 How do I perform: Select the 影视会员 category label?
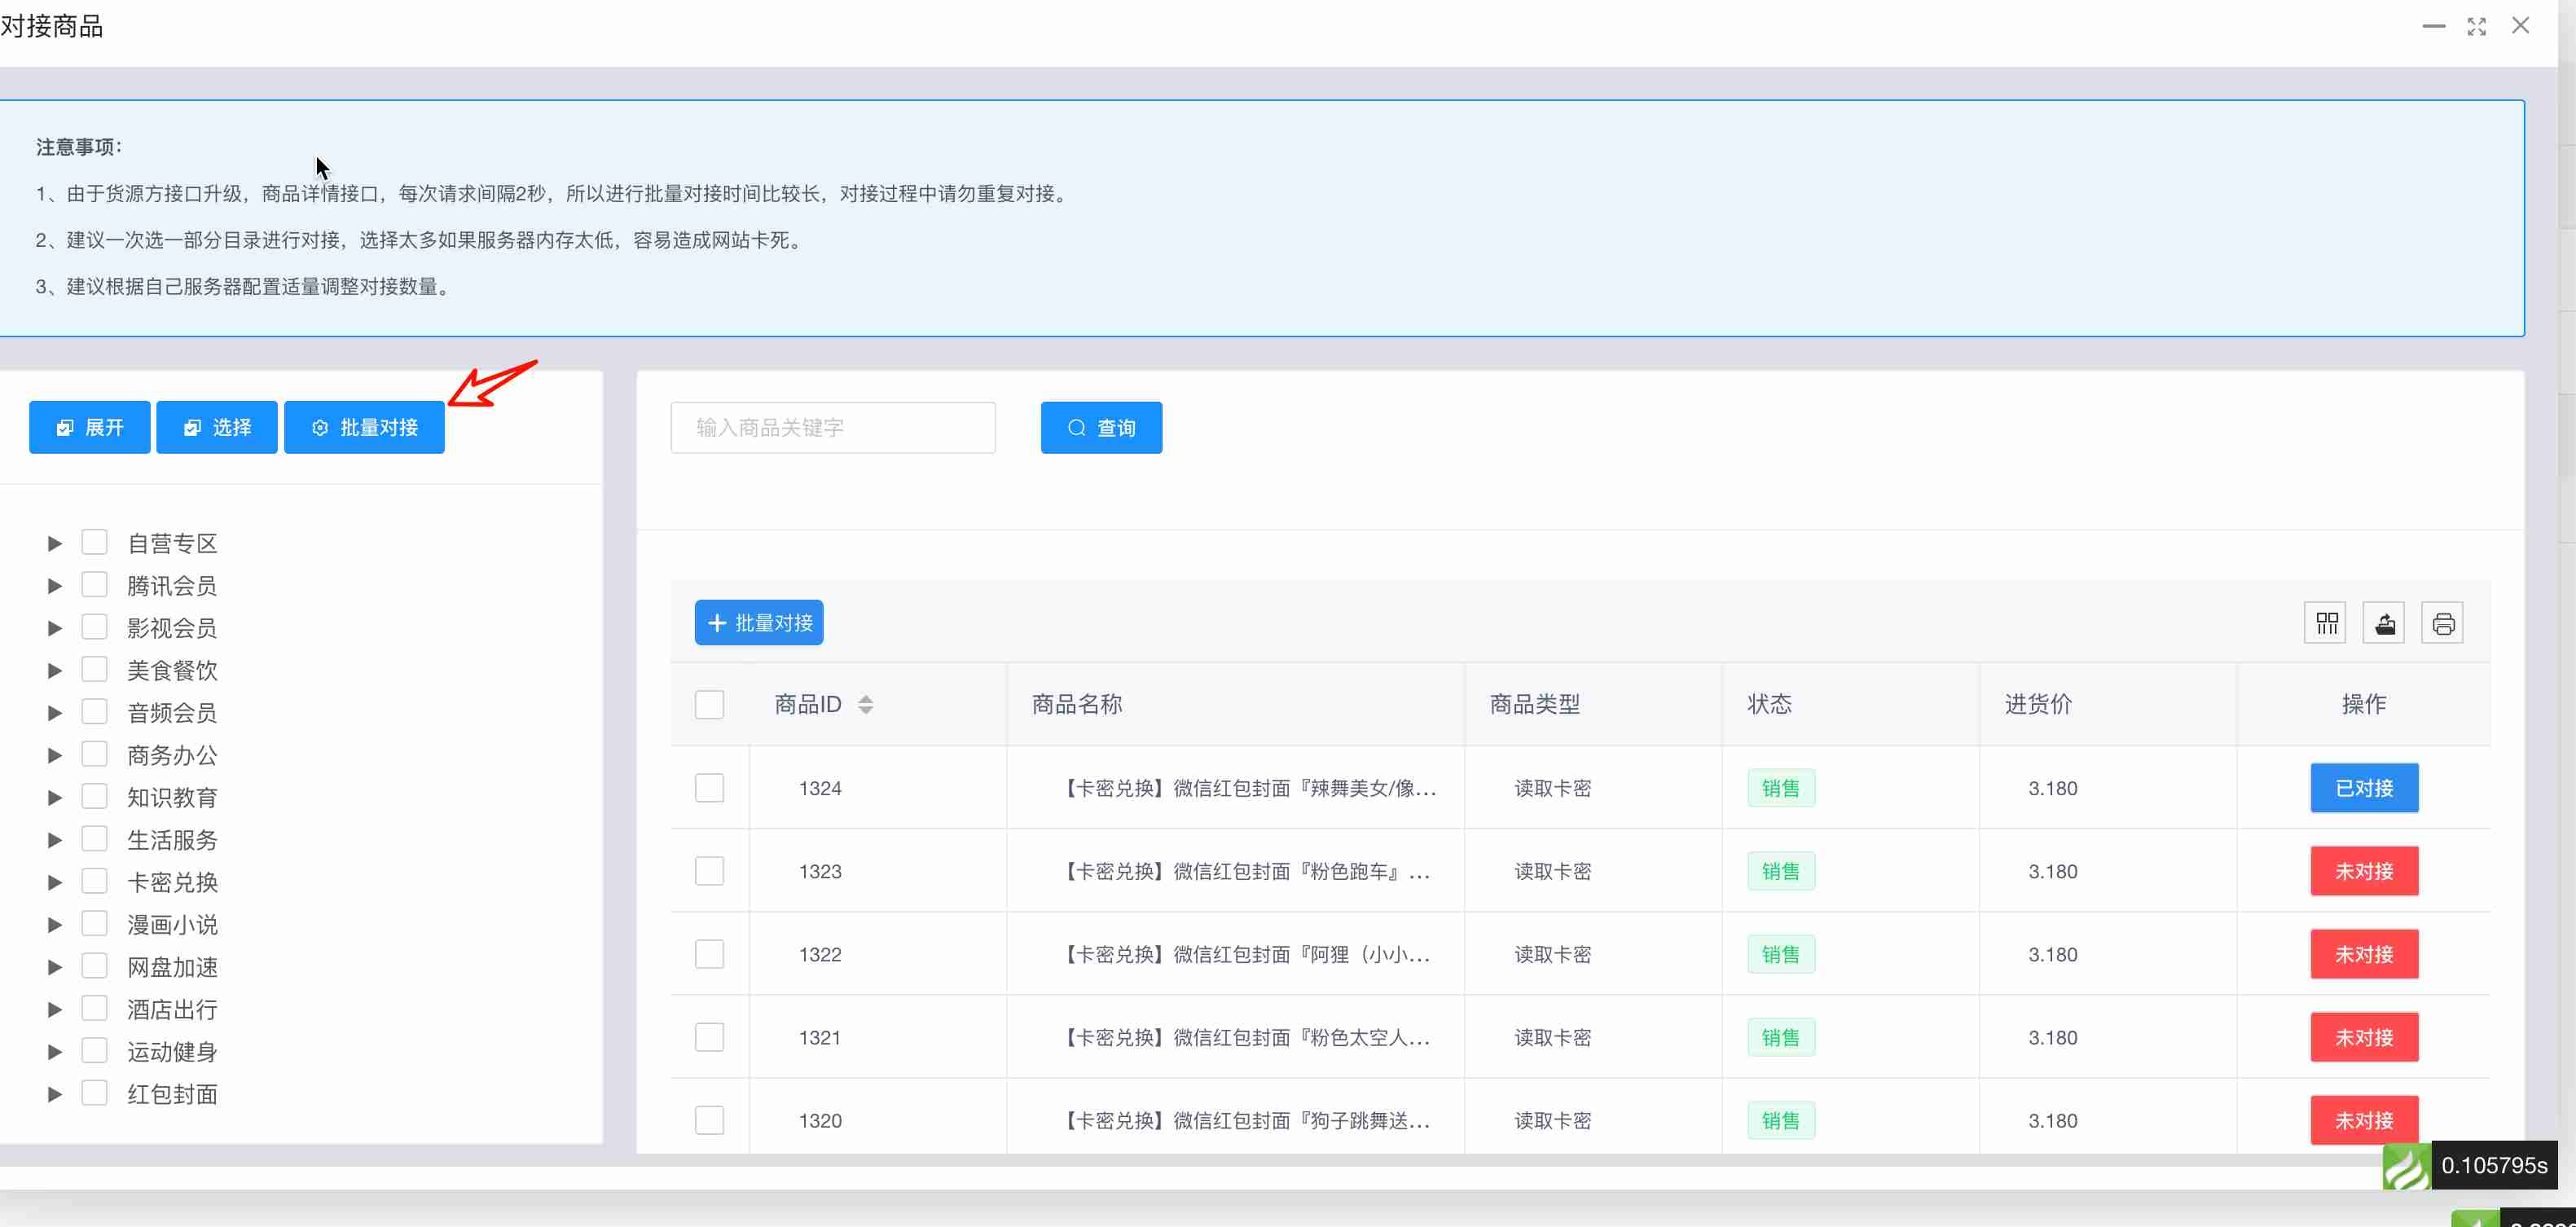pos(172,628)
